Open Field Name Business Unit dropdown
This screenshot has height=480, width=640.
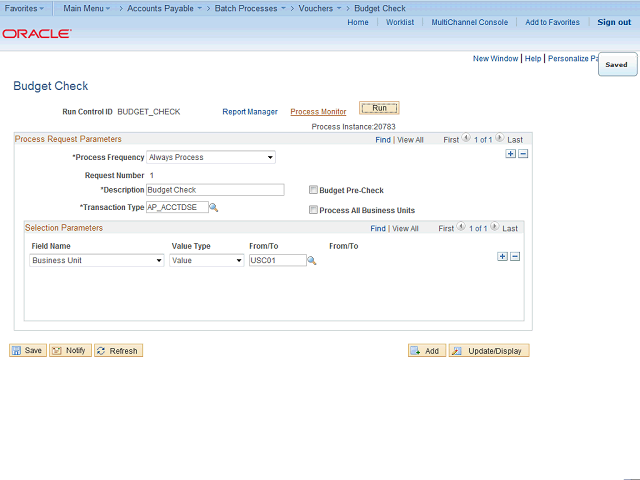pos(97,260)
